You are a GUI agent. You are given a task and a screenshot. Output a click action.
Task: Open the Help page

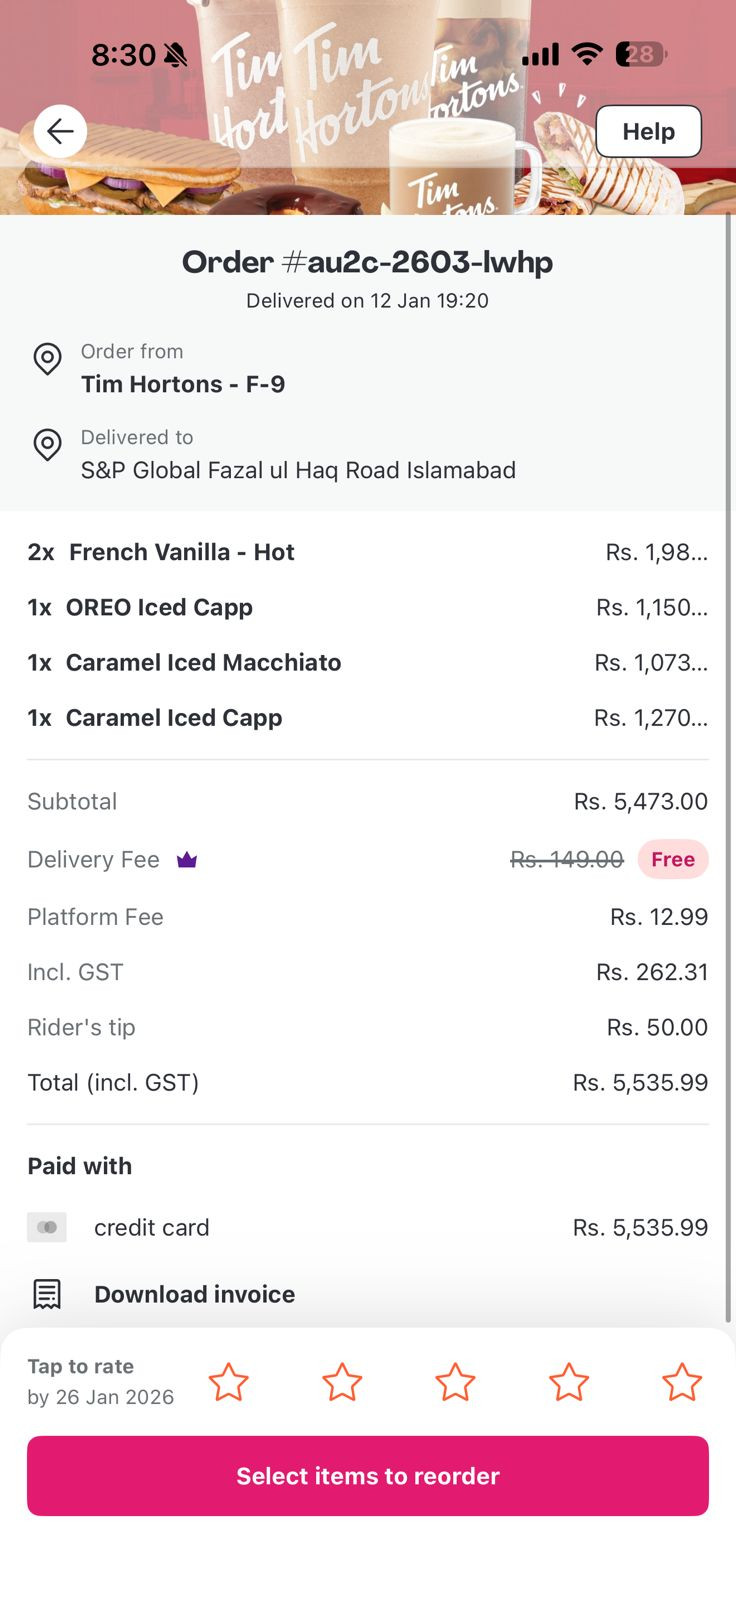click(x=648, y=131)
